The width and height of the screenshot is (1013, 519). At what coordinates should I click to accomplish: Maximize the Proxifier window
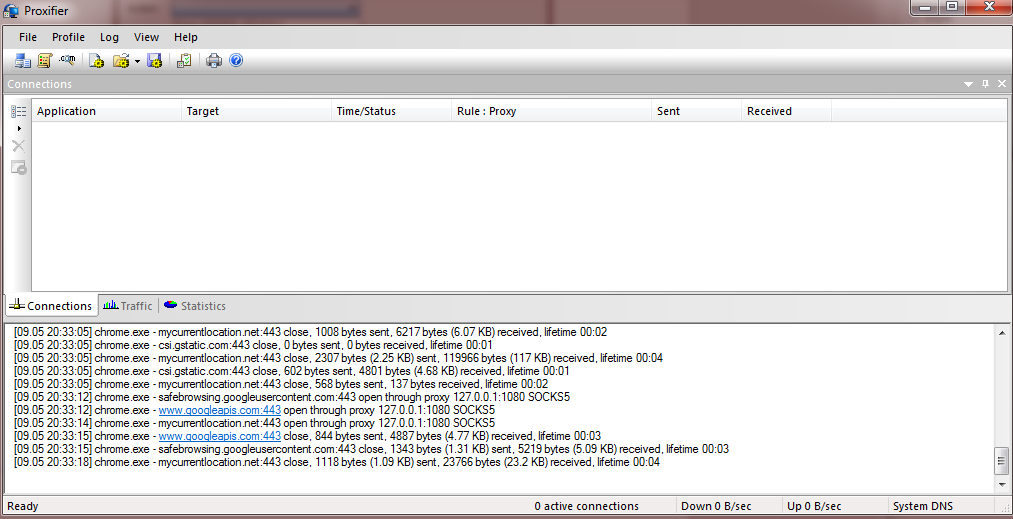tap(952, 7)
